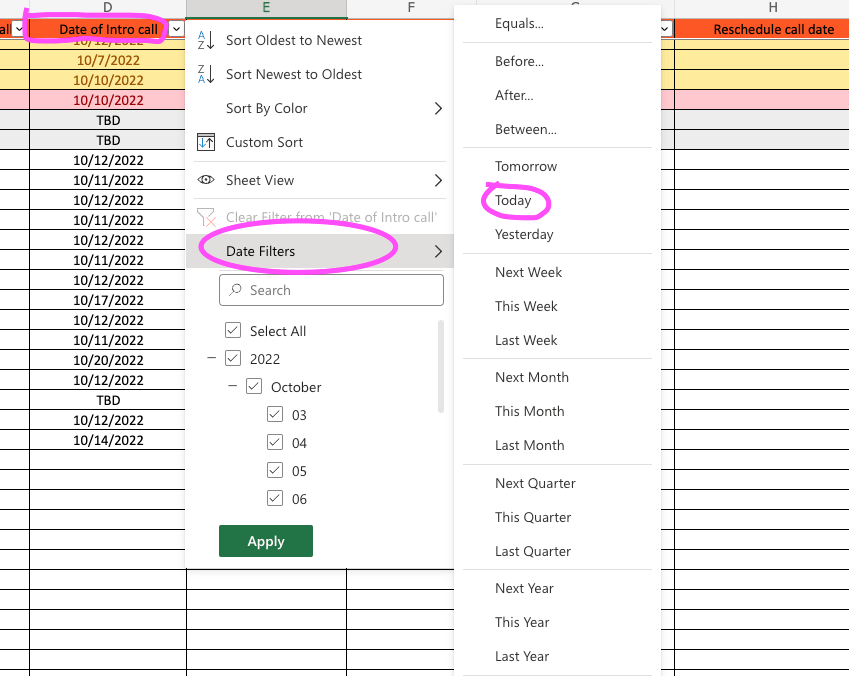Uncheck the 06 day checkbox
This screenshot has width=849, height=676.
[275, 499]
